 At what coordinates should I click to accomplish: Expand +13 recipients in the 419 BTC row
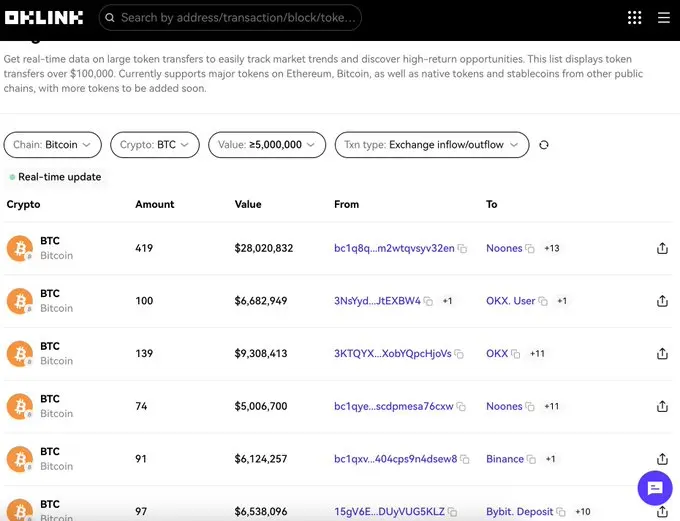point(552,248)
